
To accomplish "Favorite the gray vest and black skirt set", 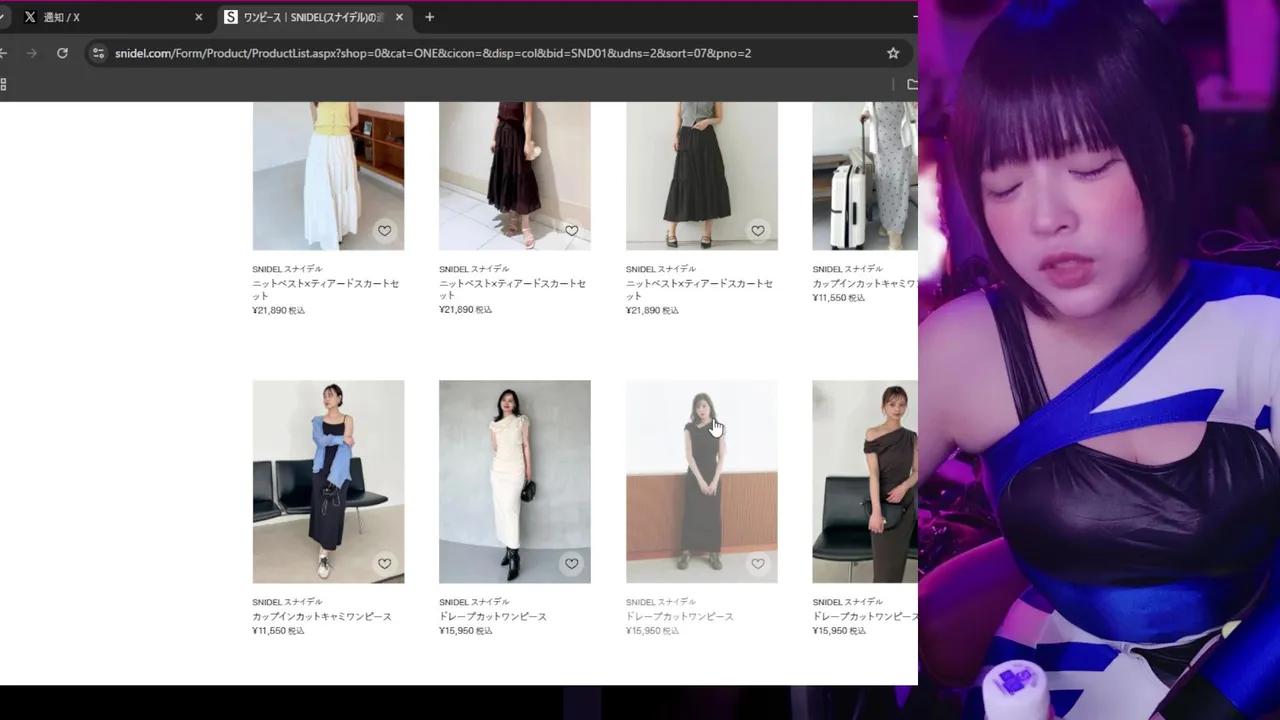I will 758,231.
